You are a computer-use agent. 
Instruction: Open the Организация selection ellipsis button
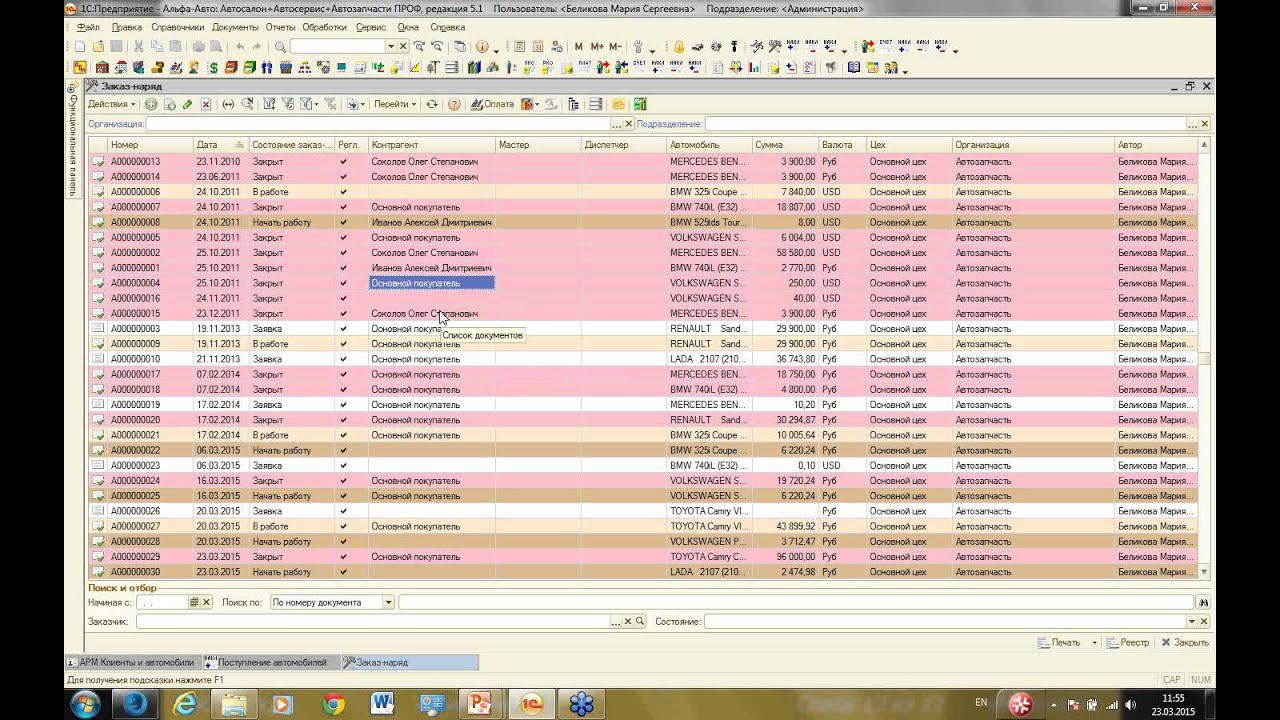[616, 124]
